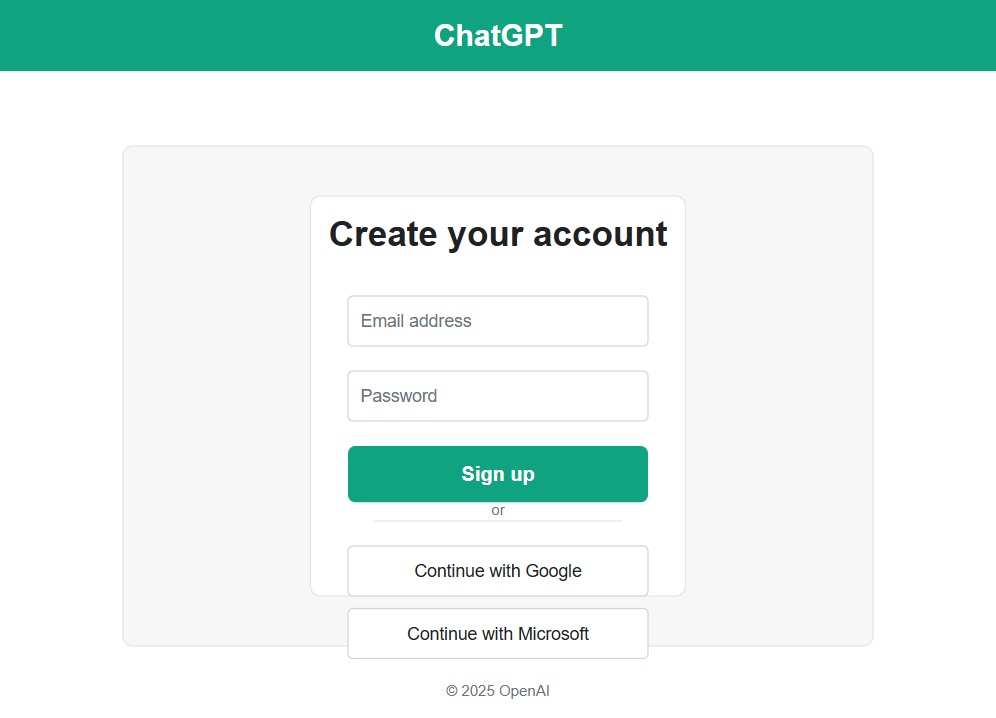Select Continue with Microsoft

497,634
